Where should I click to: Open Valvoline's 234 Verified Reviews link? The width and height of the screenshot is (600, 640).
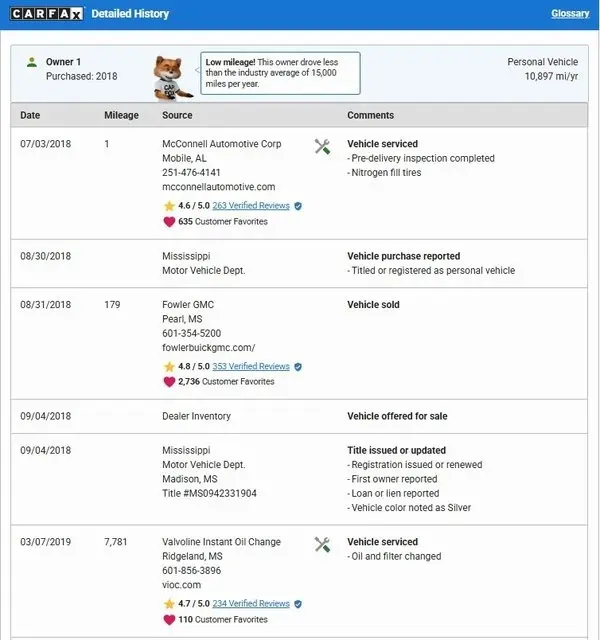[251, 604]
